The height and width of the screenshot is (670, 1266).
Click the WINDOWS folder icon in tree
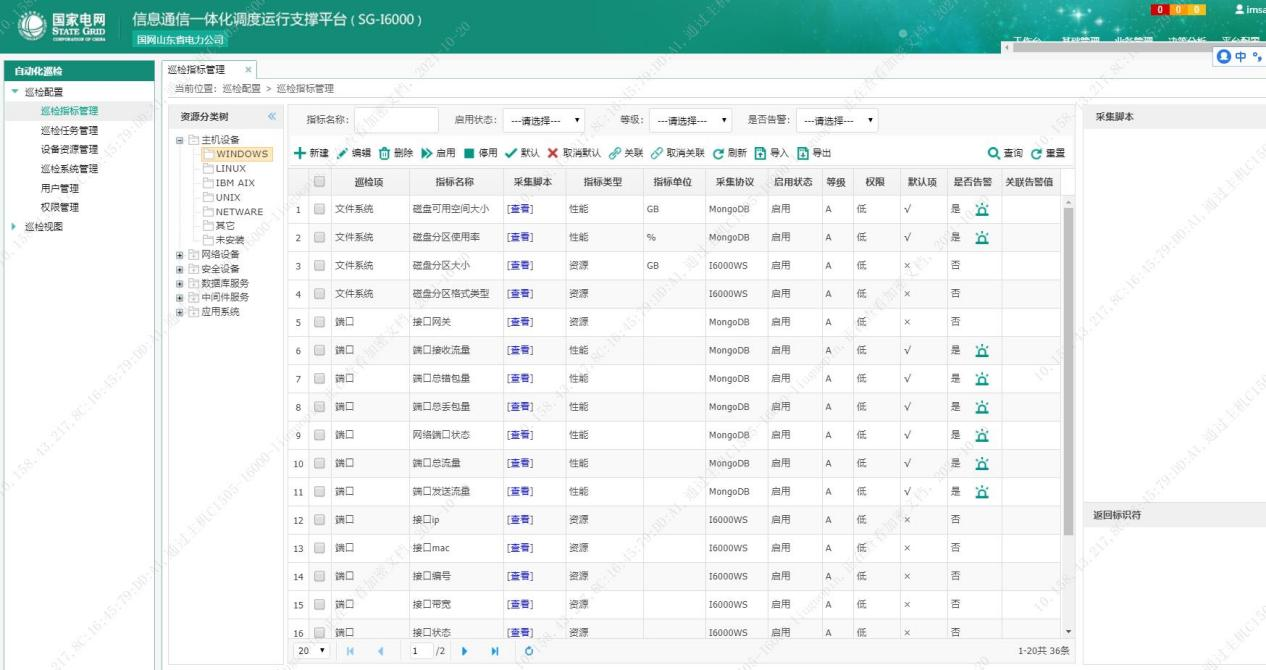(208, 154)
